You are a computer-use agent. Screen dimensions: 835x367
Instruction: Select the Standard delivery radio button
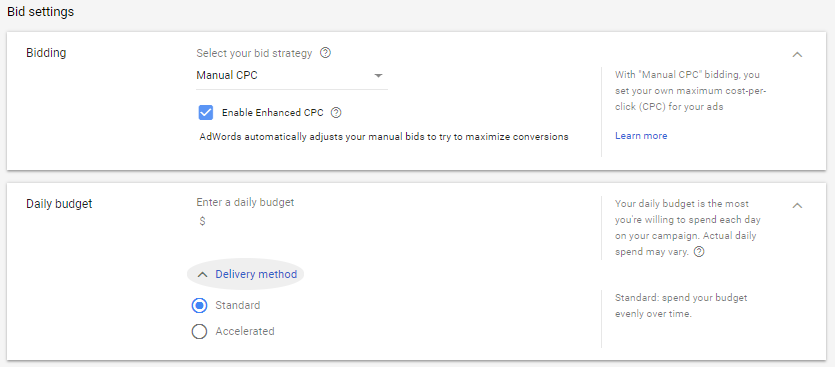[x=199, y=306]
